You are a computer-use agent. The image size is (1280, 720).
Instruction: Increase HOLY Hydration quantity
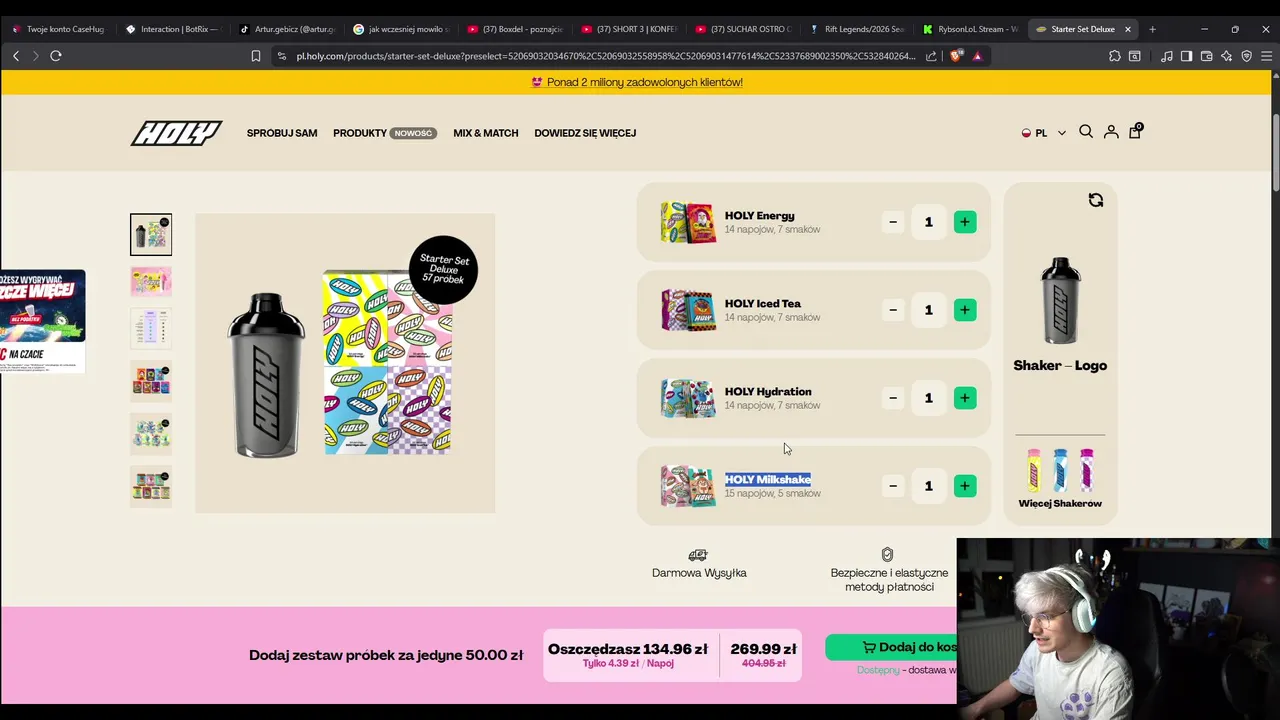(x=964, y=398)
